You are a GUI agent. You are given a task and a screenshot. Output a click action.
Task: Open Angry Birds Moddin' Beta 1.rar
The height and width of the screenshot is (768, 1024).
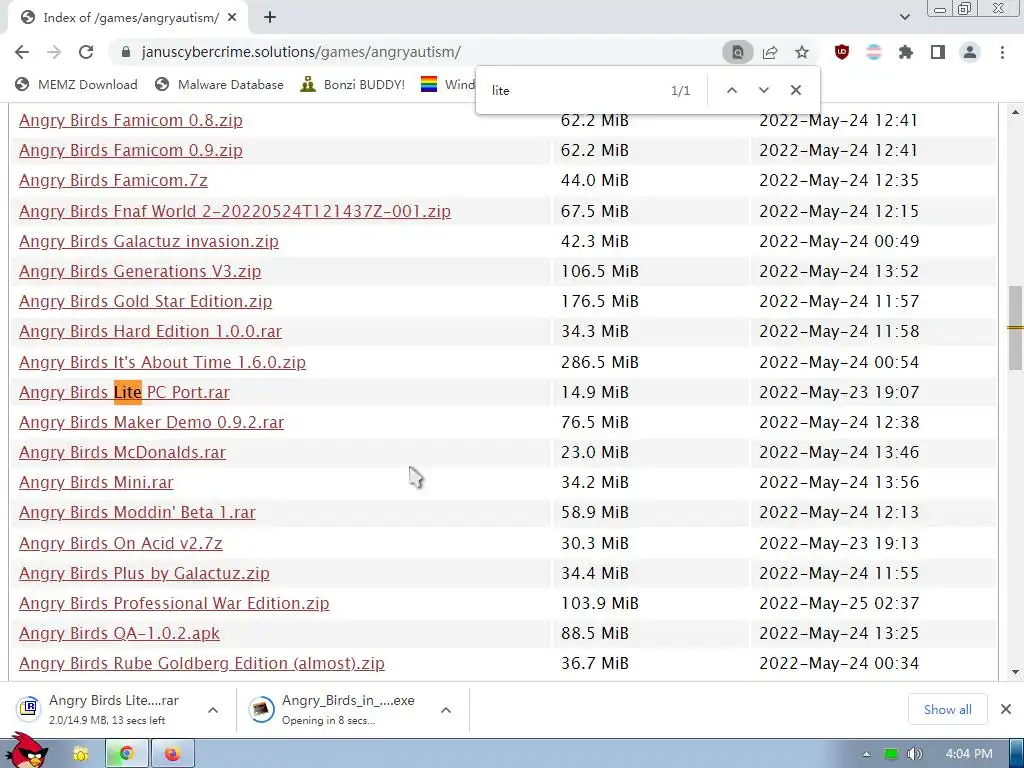point(137,513)
